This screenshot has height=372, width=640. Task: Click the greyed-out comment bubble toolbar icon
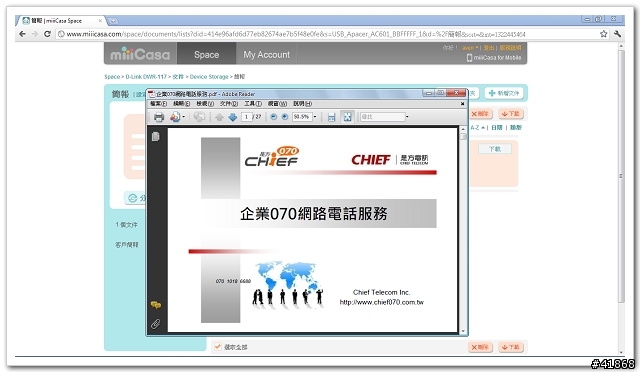[x=199, y=117]
